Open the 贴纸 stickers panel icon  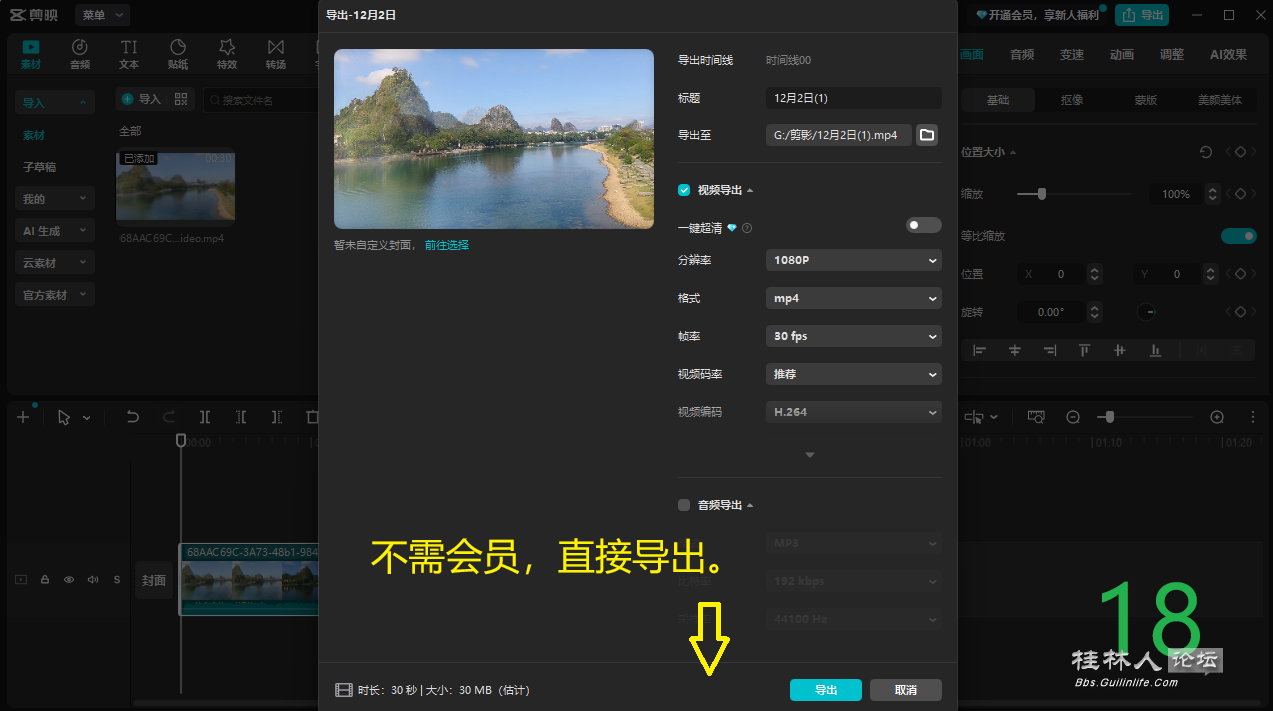click(178, 54)
